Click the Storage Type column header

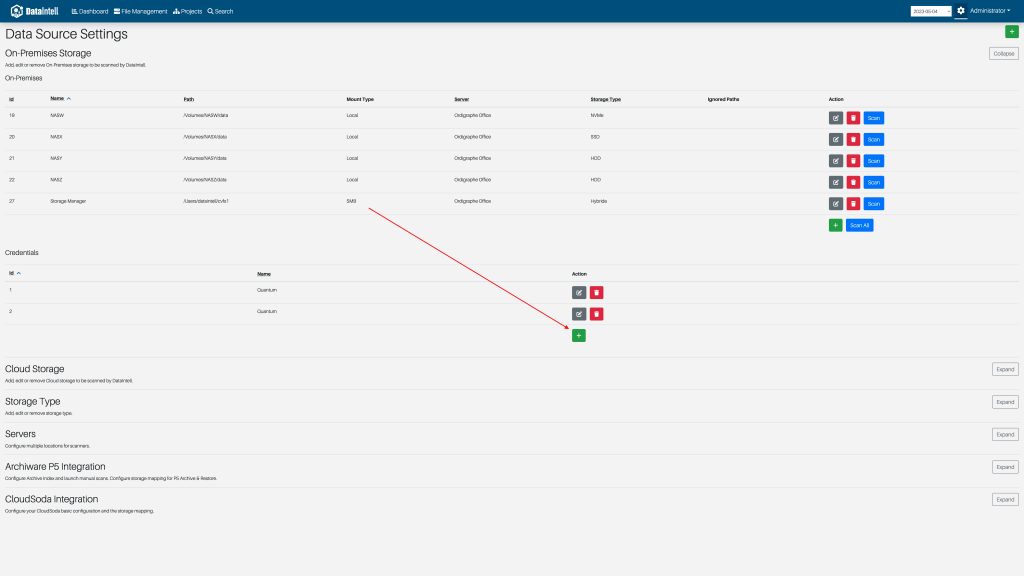click(x=605, y=99)
